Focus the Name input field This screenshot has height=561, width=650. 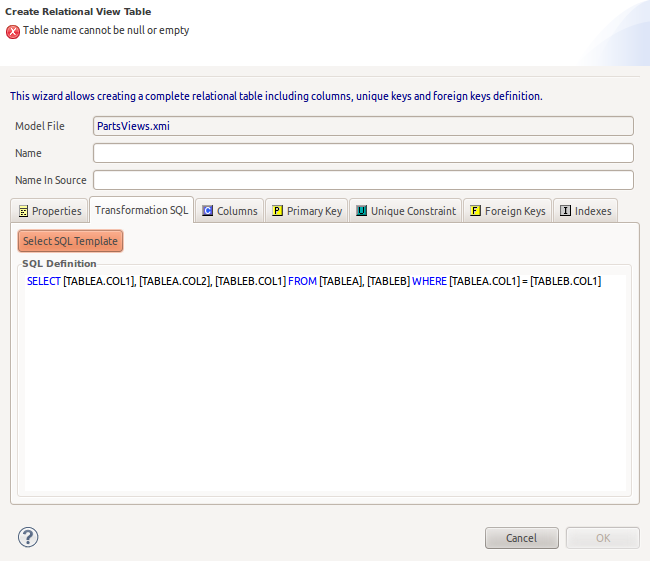click(363, 153)
